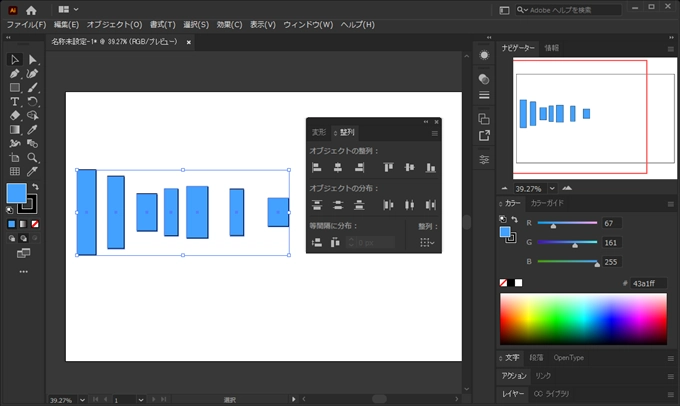Click the hex color field 43a1ff

[648, 283]
